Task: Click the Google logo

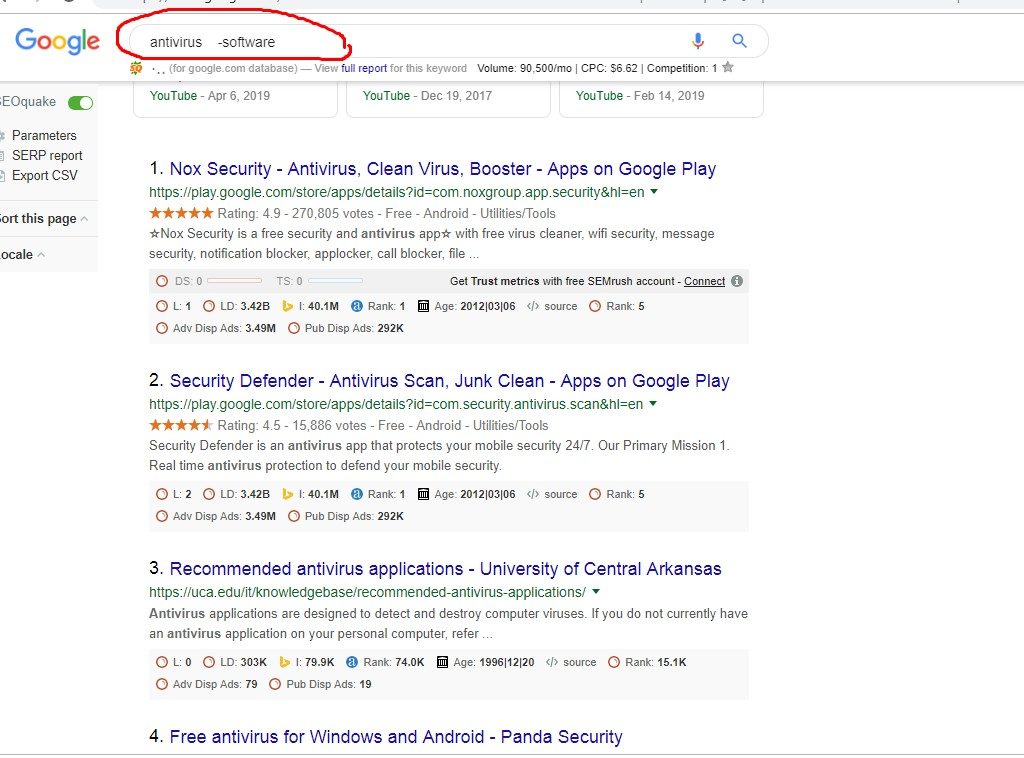Action: point(57,41)
